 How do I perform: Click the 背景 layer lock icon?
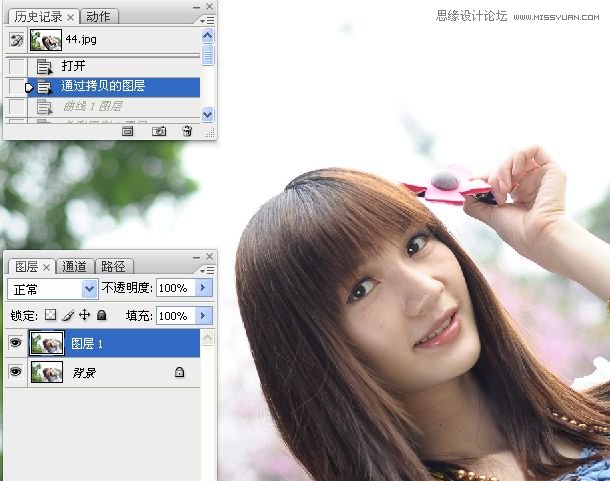click(x=179, y=372)
